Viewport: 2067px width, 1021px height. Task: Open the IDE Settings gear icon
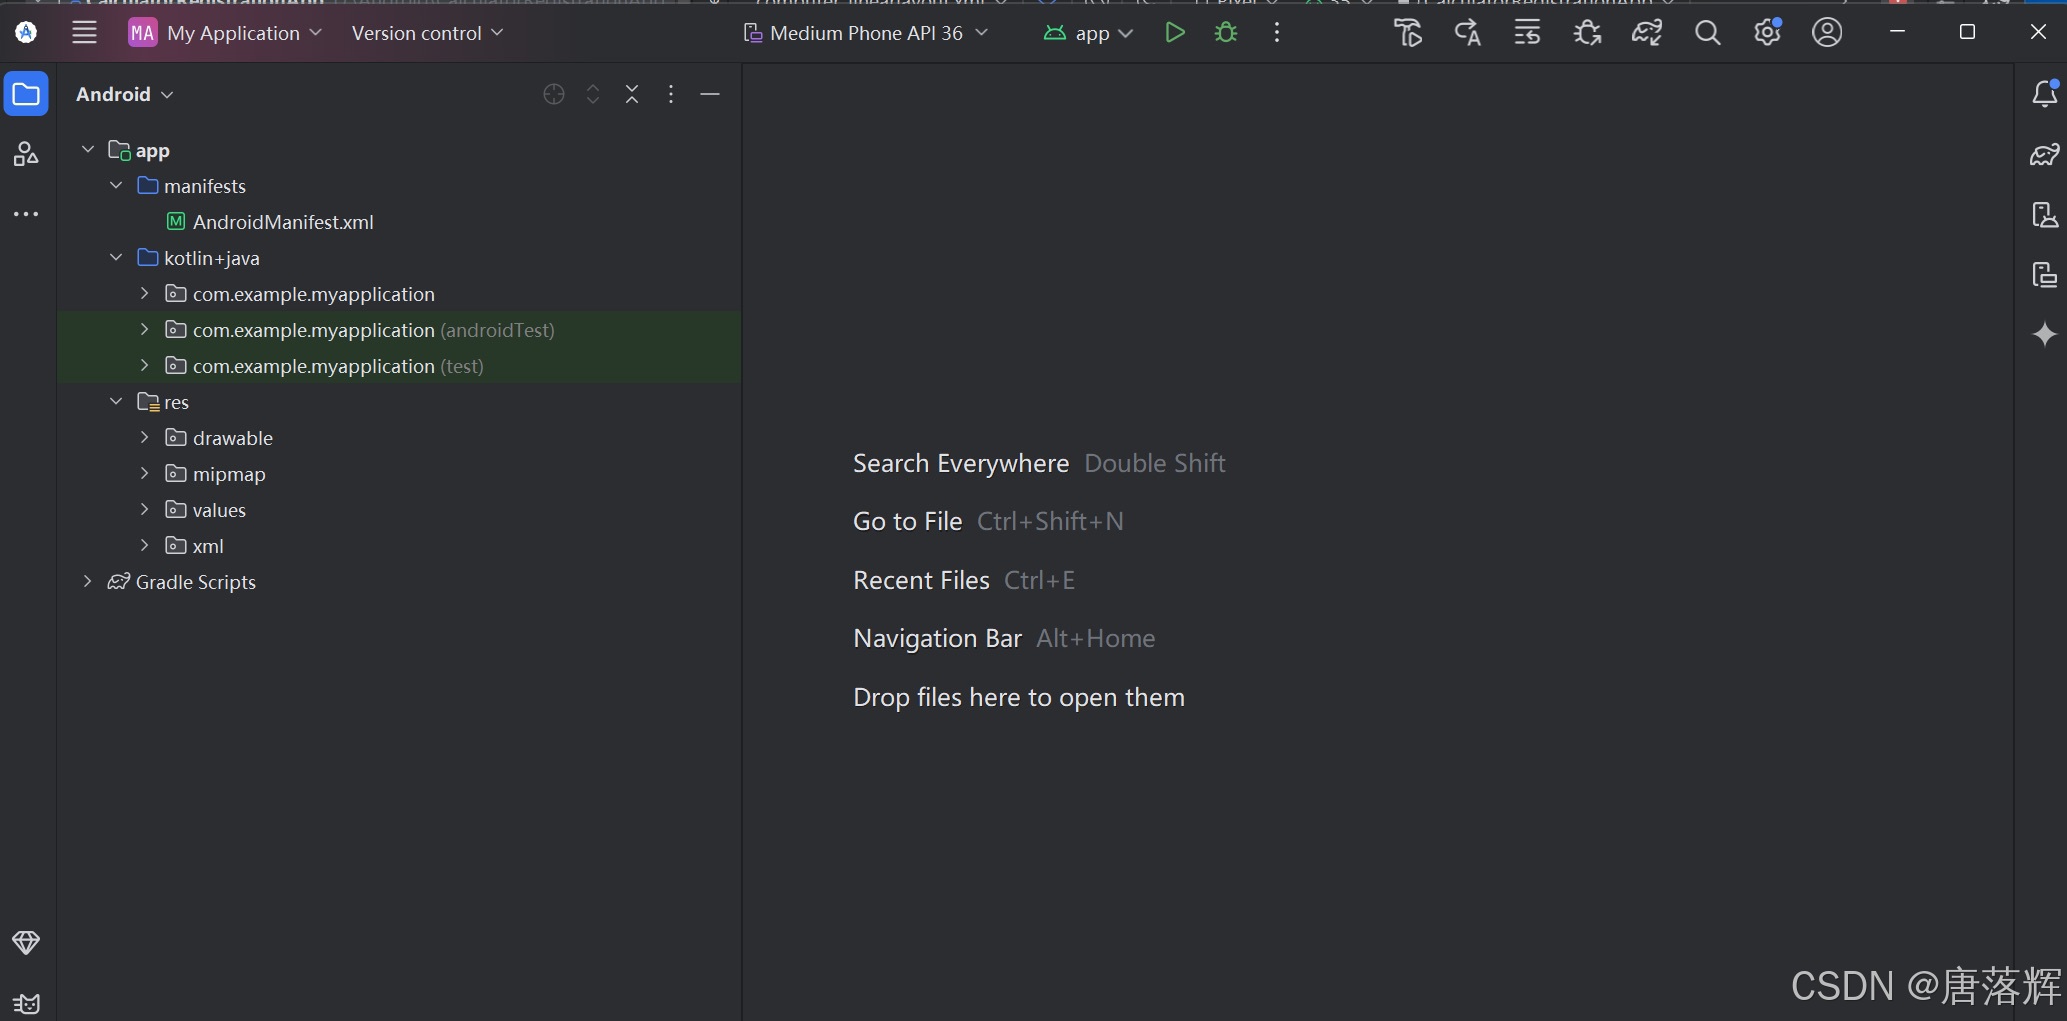point(1767,32)
